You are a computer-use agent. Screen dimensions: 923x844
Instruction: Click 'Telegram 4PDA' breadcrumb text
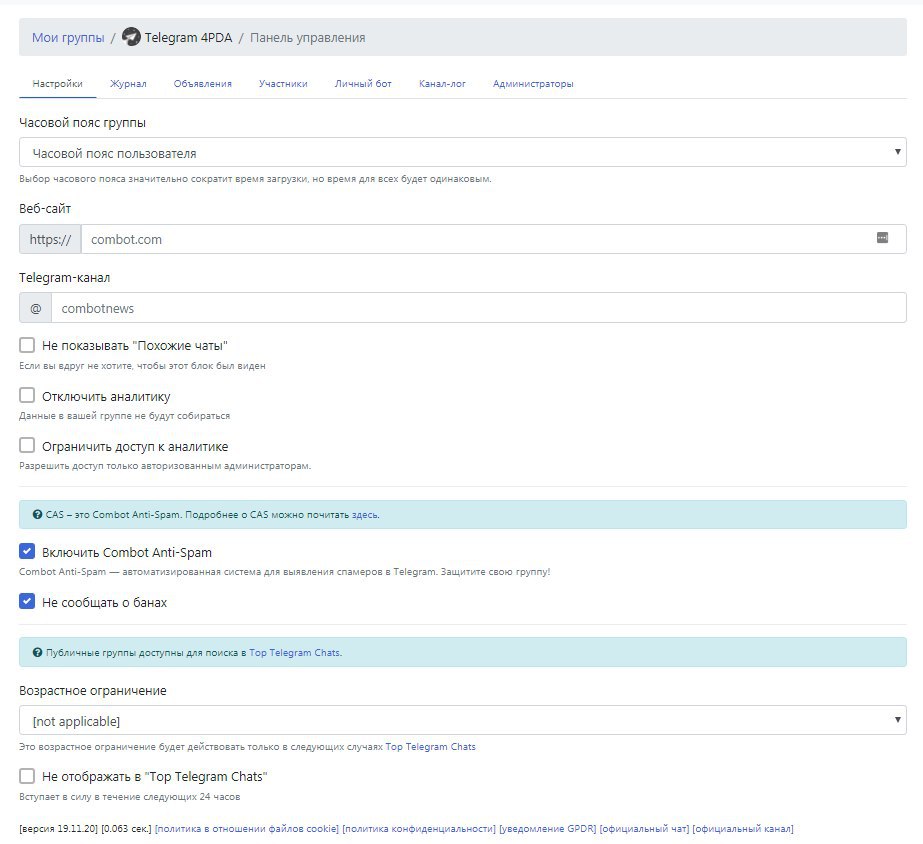188,38
